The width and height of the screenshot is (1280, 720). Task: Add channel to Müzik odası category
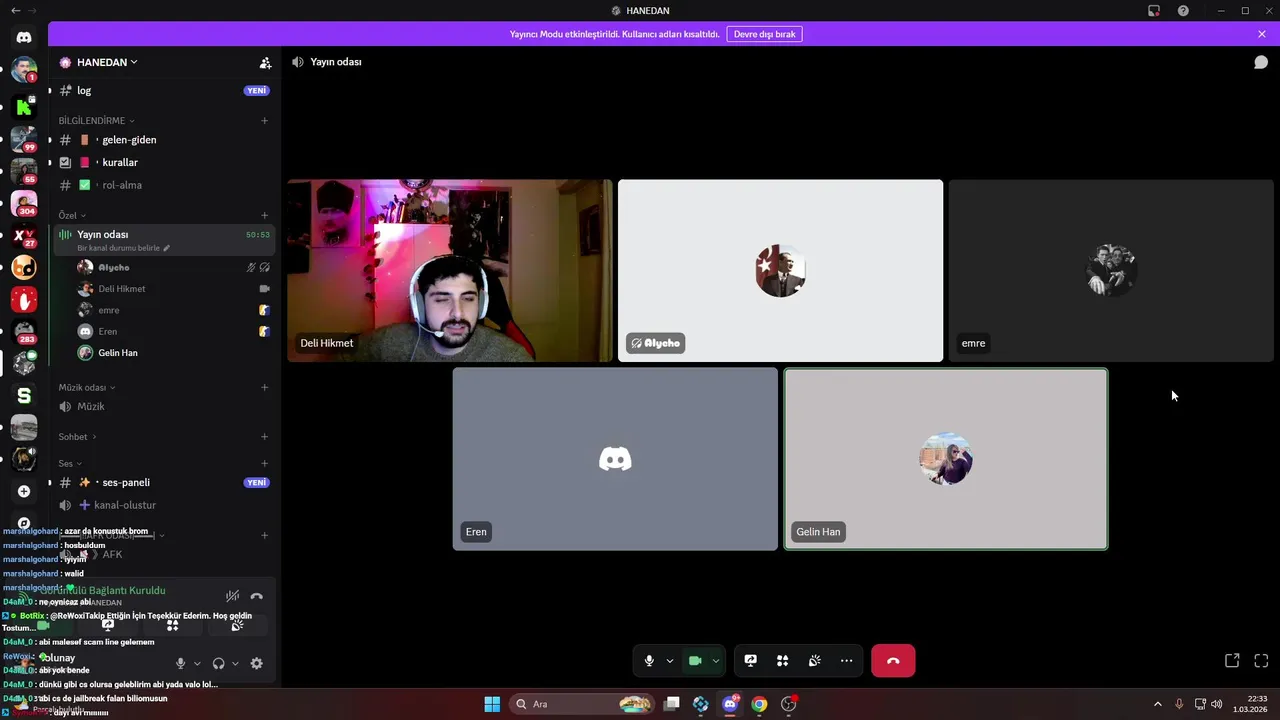[x=265, y=387]
